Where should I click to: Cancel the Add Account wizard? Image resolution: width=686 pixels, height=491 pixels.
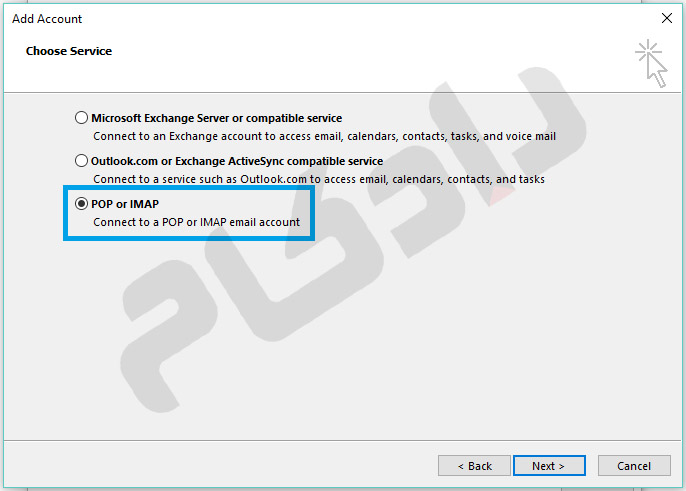click(634, 466)
